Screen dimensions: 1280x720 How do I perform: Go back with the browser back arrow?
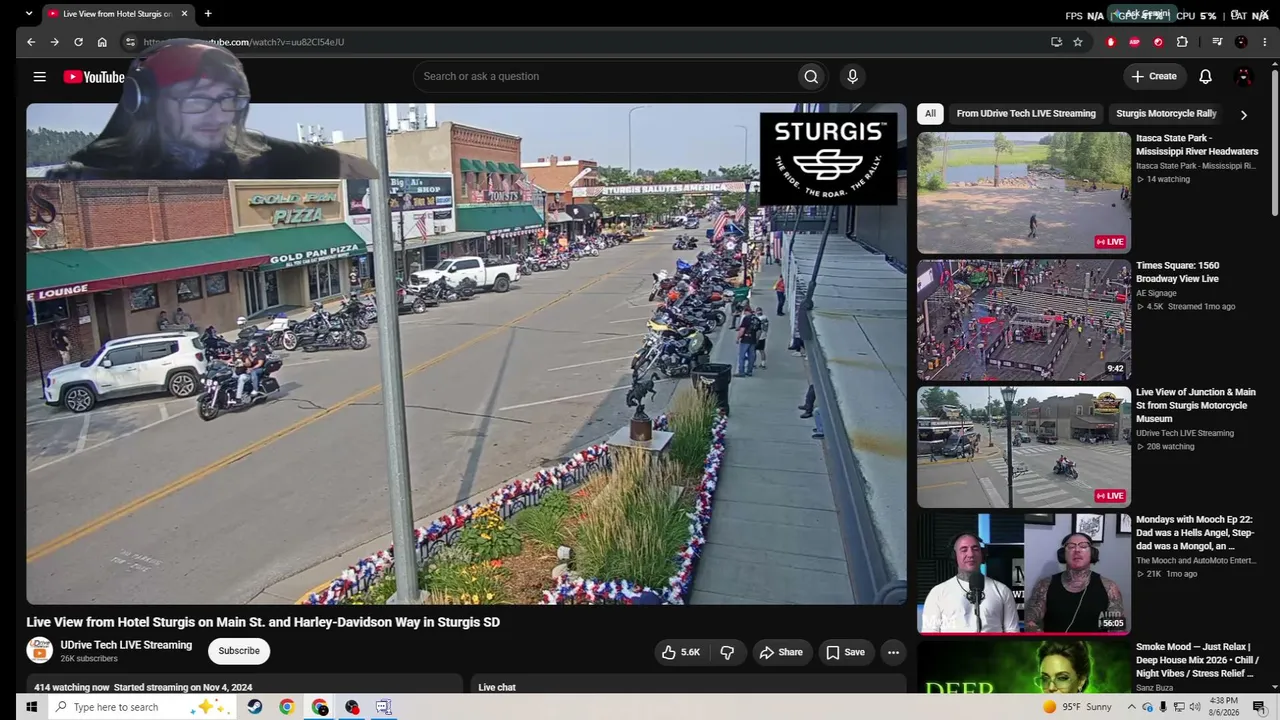[x=31, y=42]
